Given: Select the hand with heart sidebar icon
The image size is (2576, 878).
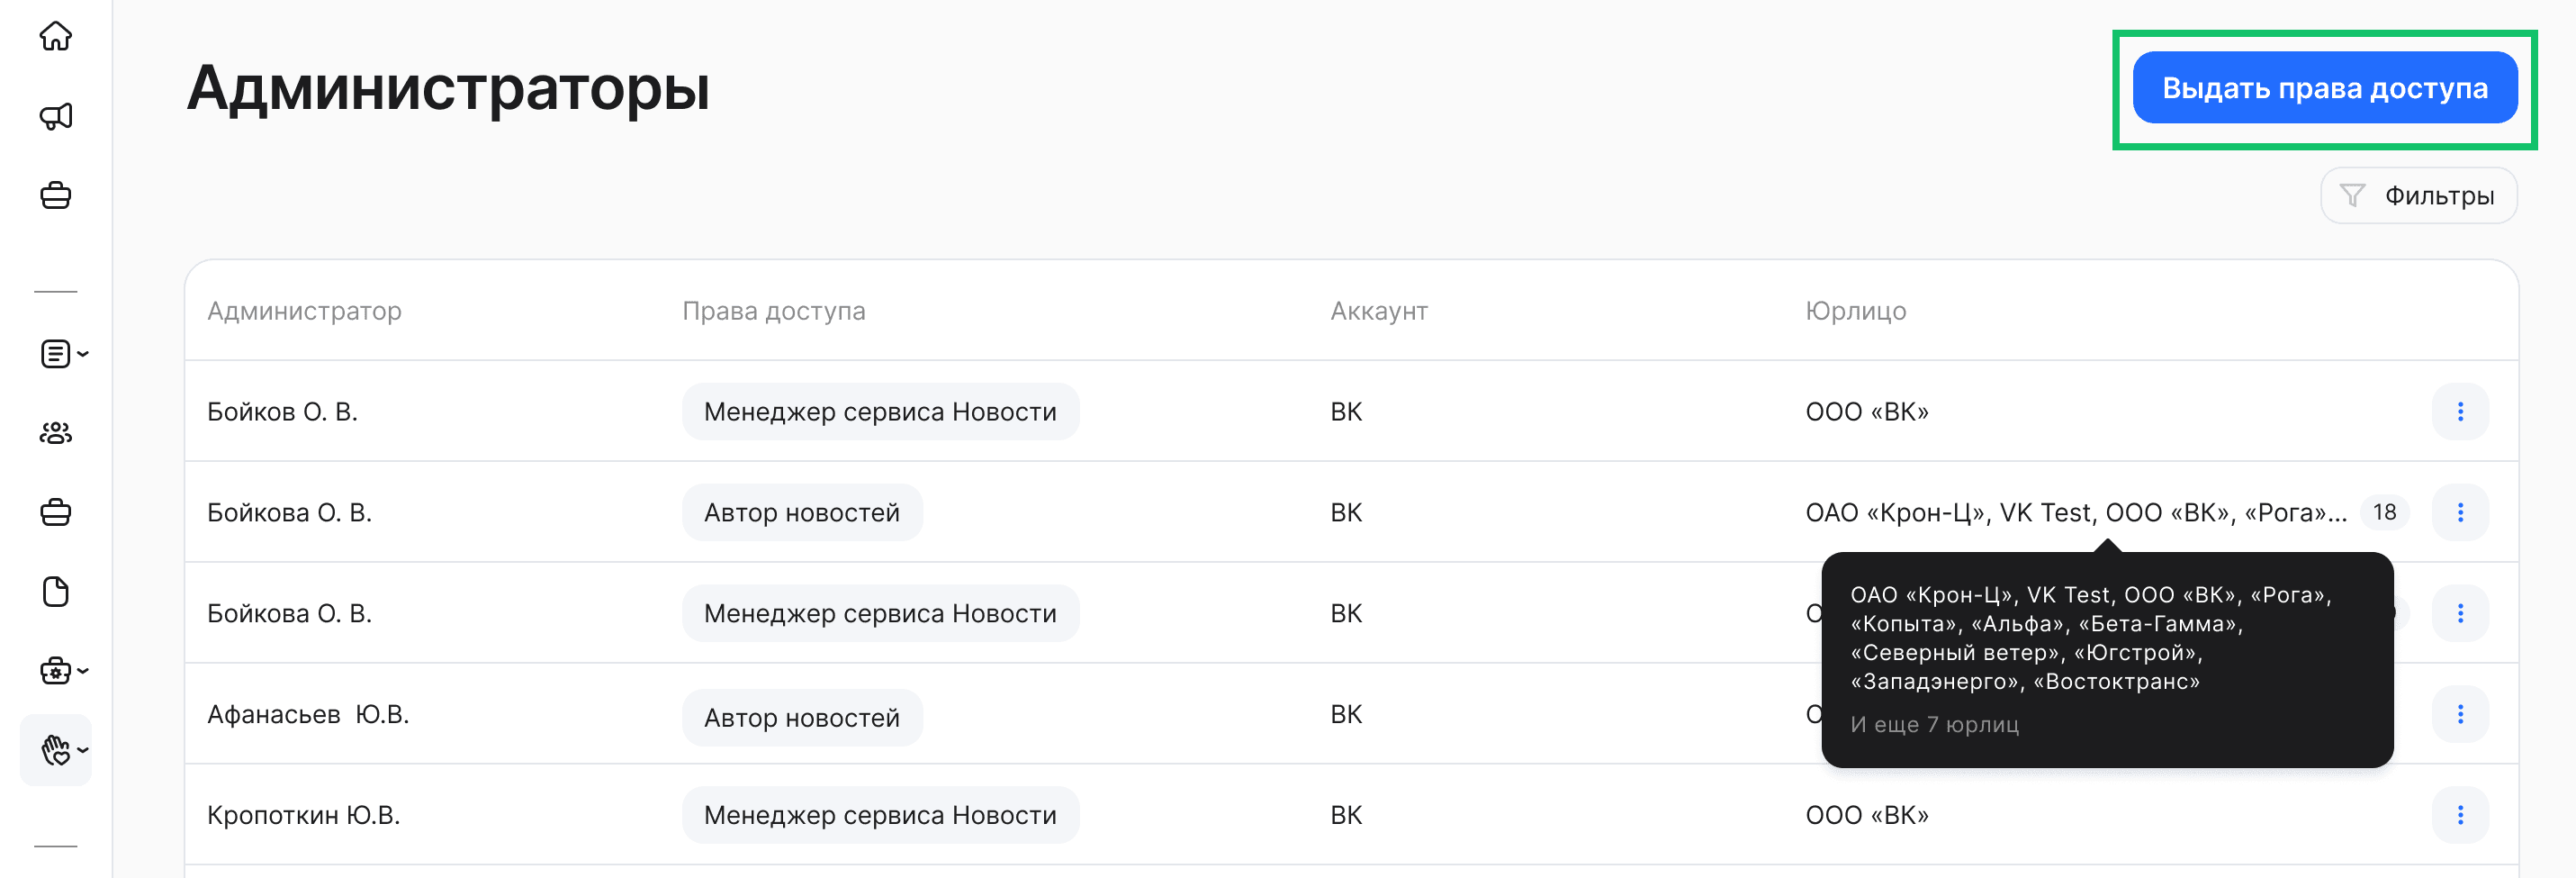Looking at the screenshot, I should click(x=53, y=750).
